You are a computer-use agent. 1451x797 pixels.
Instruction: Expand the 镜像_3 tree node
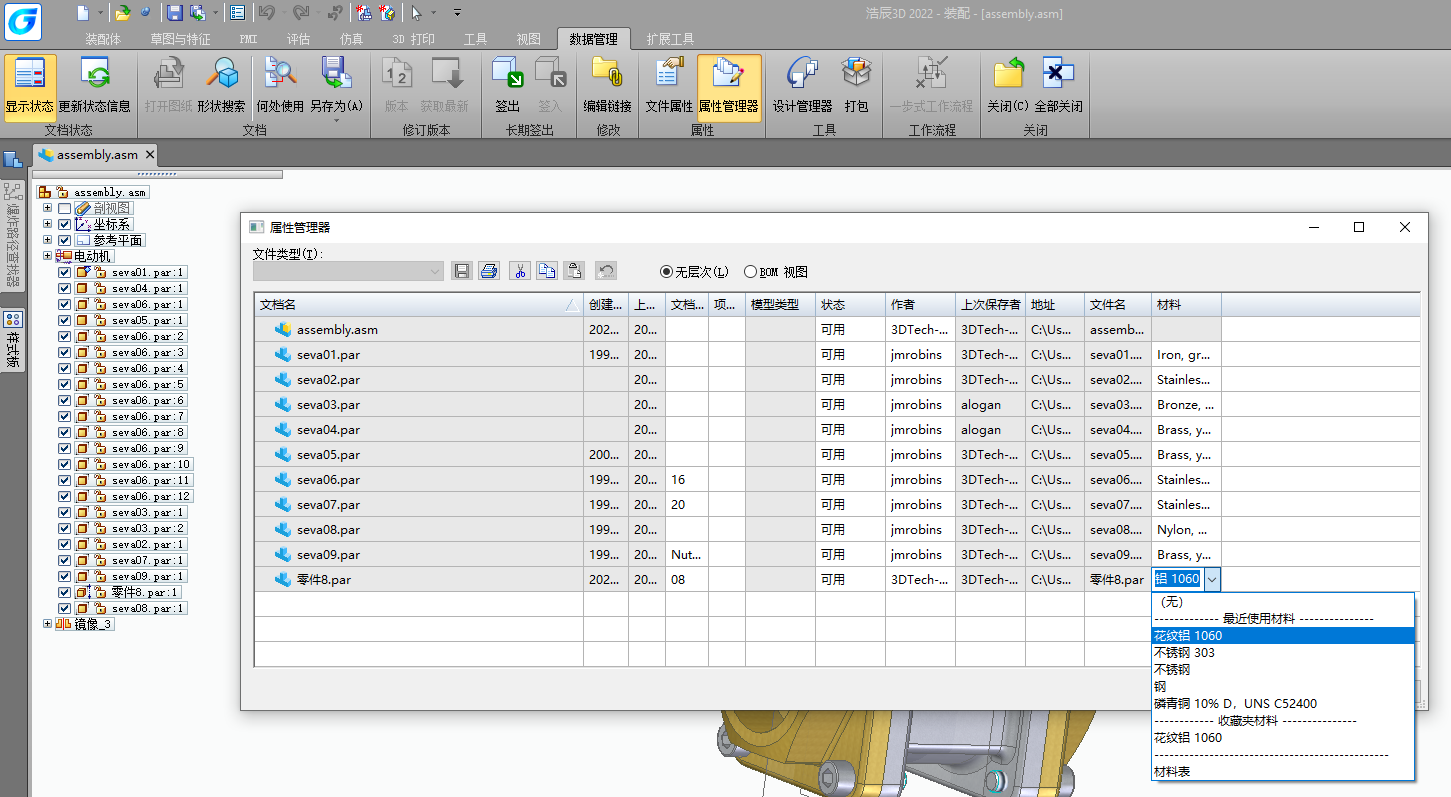pyautogui.click(x=47, y=624)
